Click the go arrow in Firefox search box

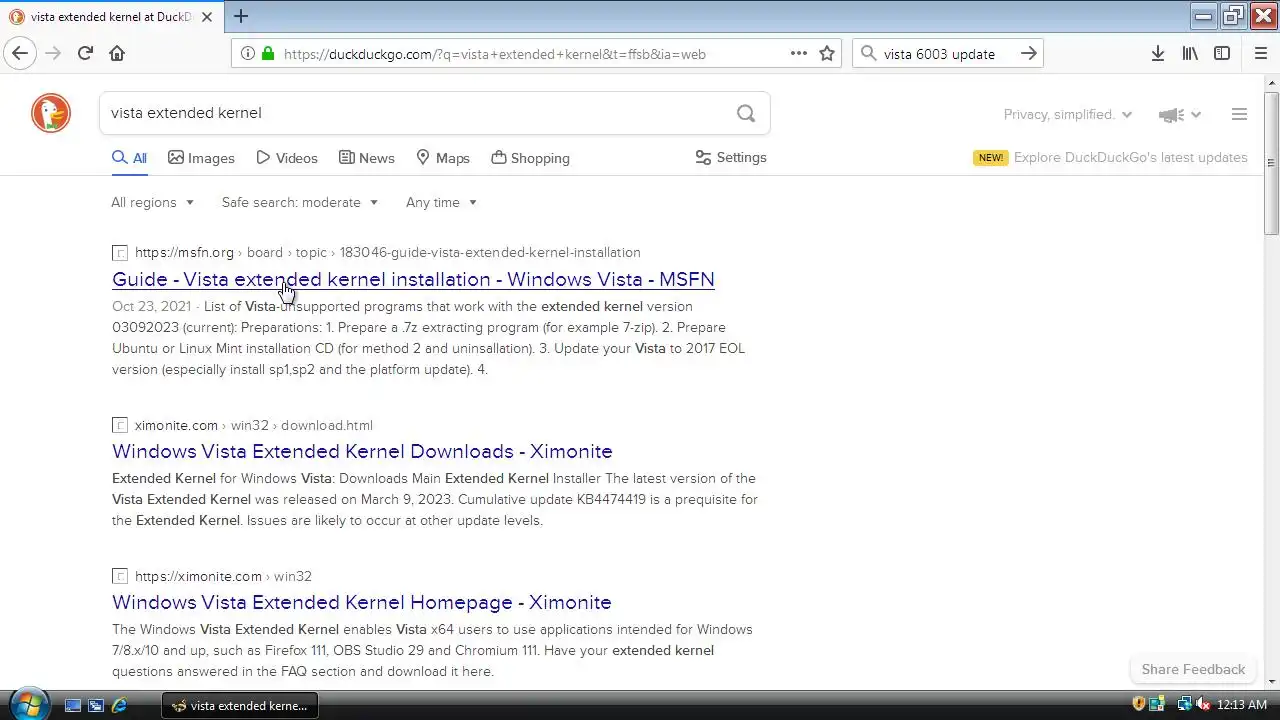click(1028, 54)
